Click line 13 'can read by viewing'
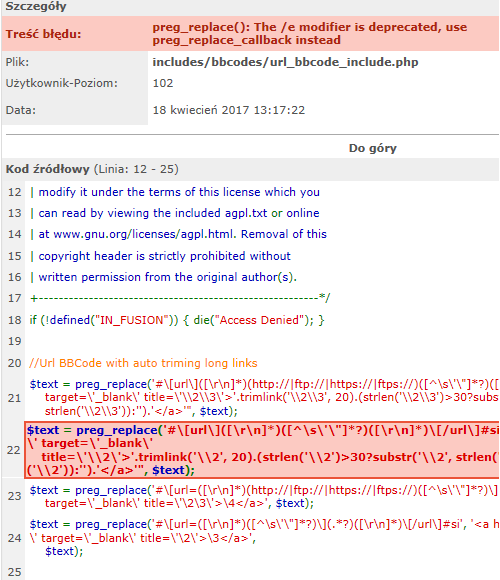This screenshot has height=580, width=500. click(x=174, y=213)
